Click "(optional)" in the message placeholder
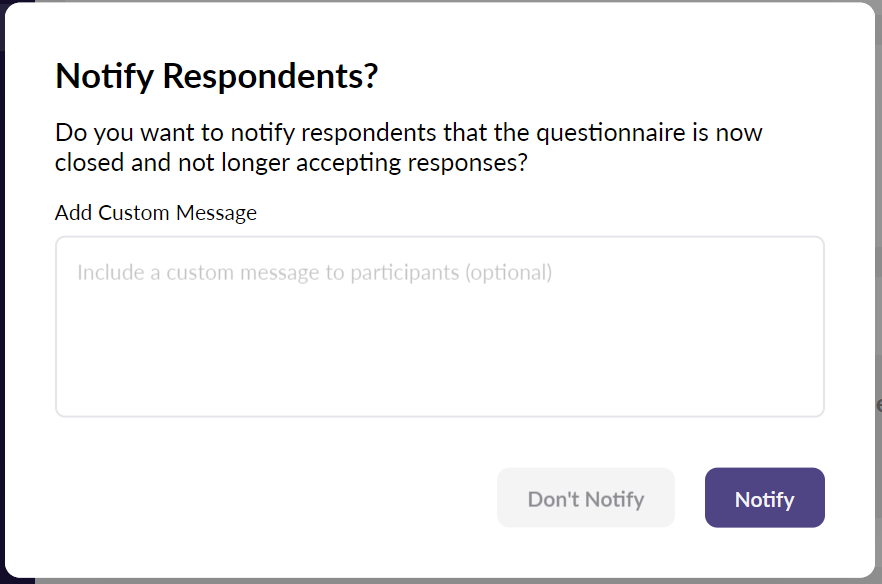 (x=508, y=272)
